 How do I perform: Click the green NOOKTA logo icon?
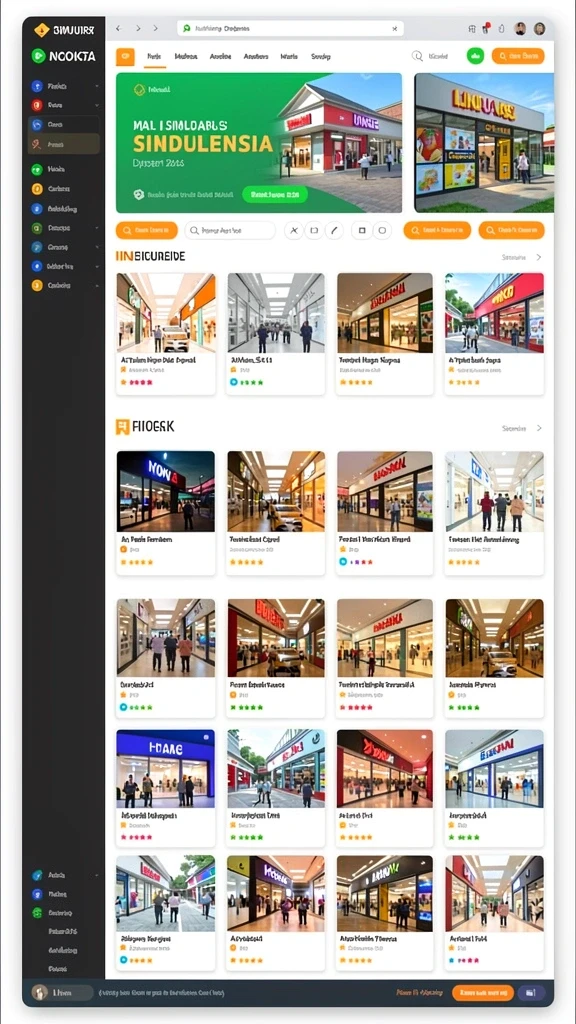[x=38, y=56]
